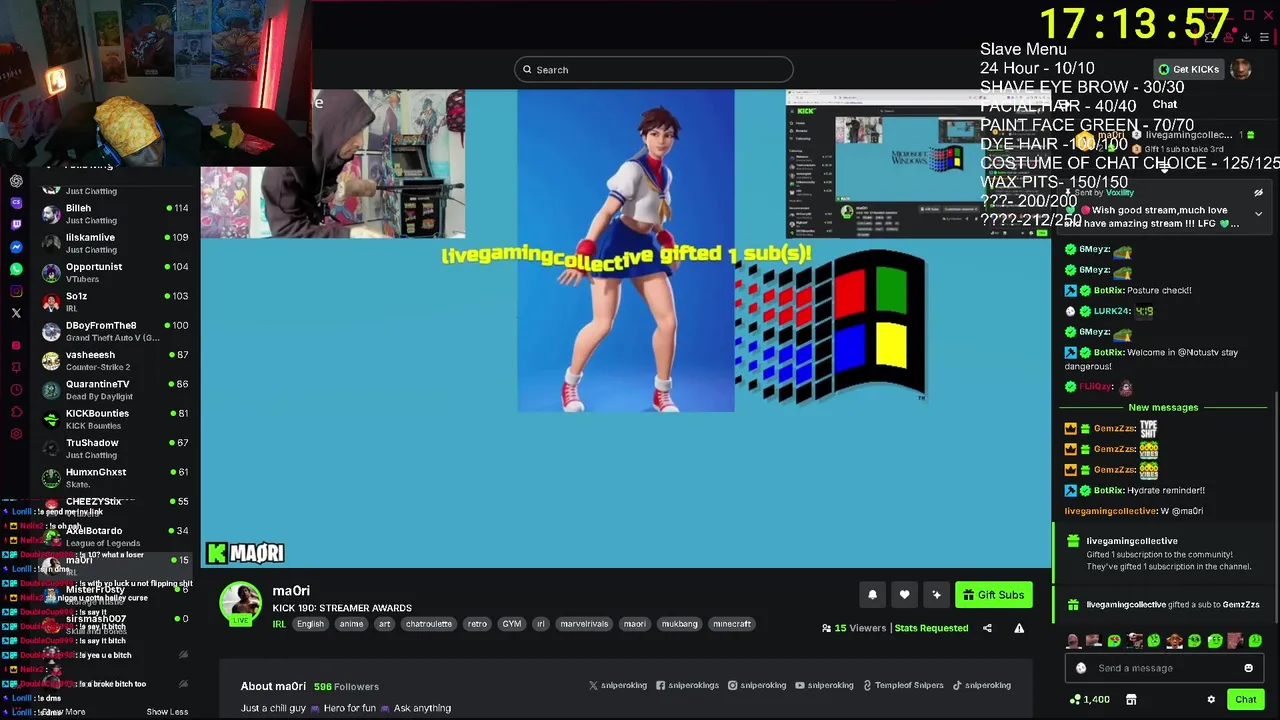
Task: Open the emoji picker in the message box
Action: 1248,668
